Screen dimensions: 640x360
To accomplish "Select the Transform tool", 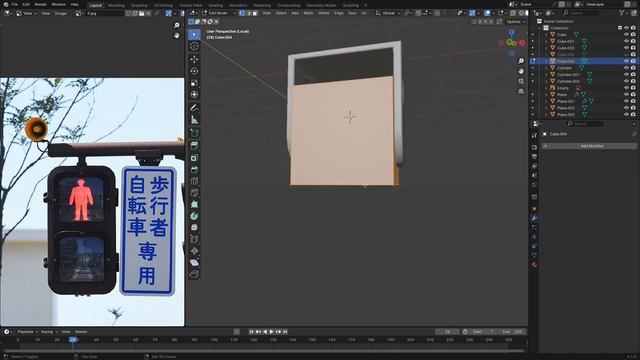I will click(x=194, y=95).
